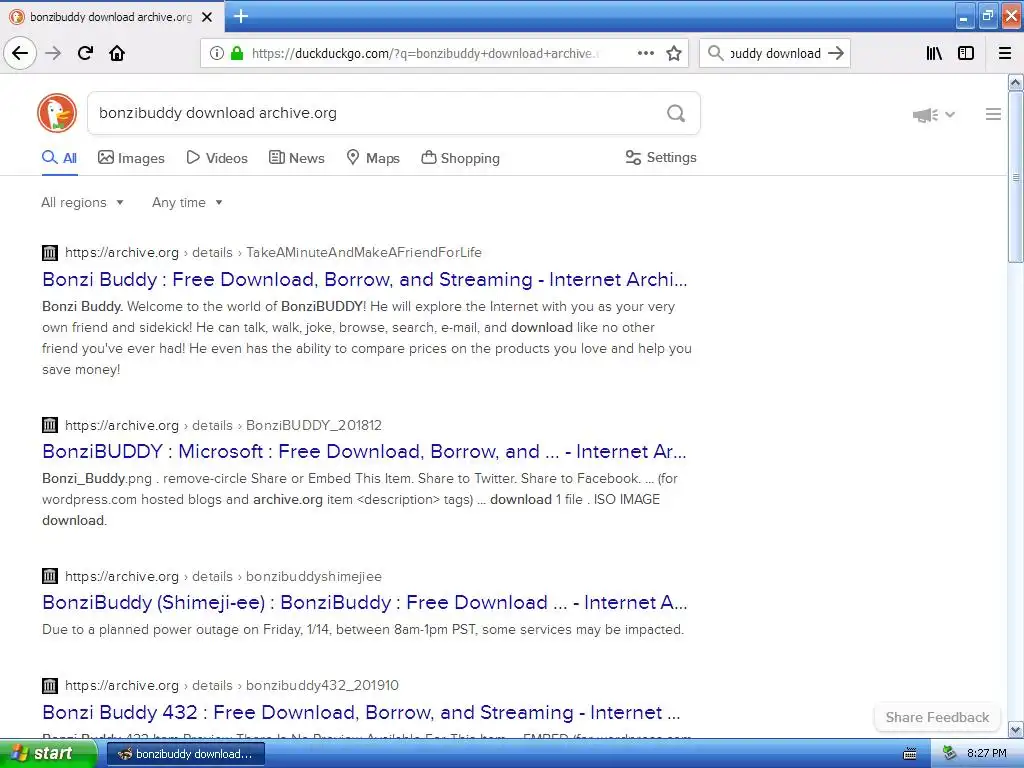The image size is (1024, 768).
Task: Click the browser search box magnifier icon
Action: point(716,53)
